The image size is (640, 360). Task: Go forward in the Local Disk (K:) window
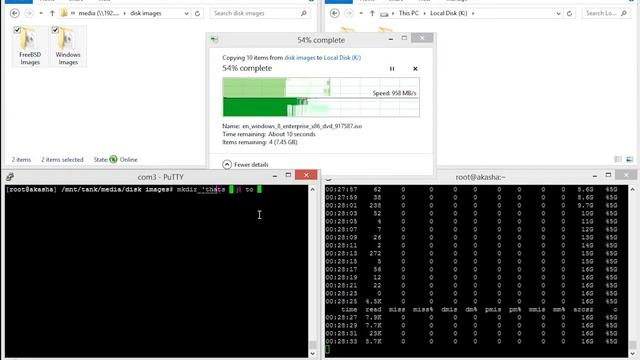click(349, 13)
